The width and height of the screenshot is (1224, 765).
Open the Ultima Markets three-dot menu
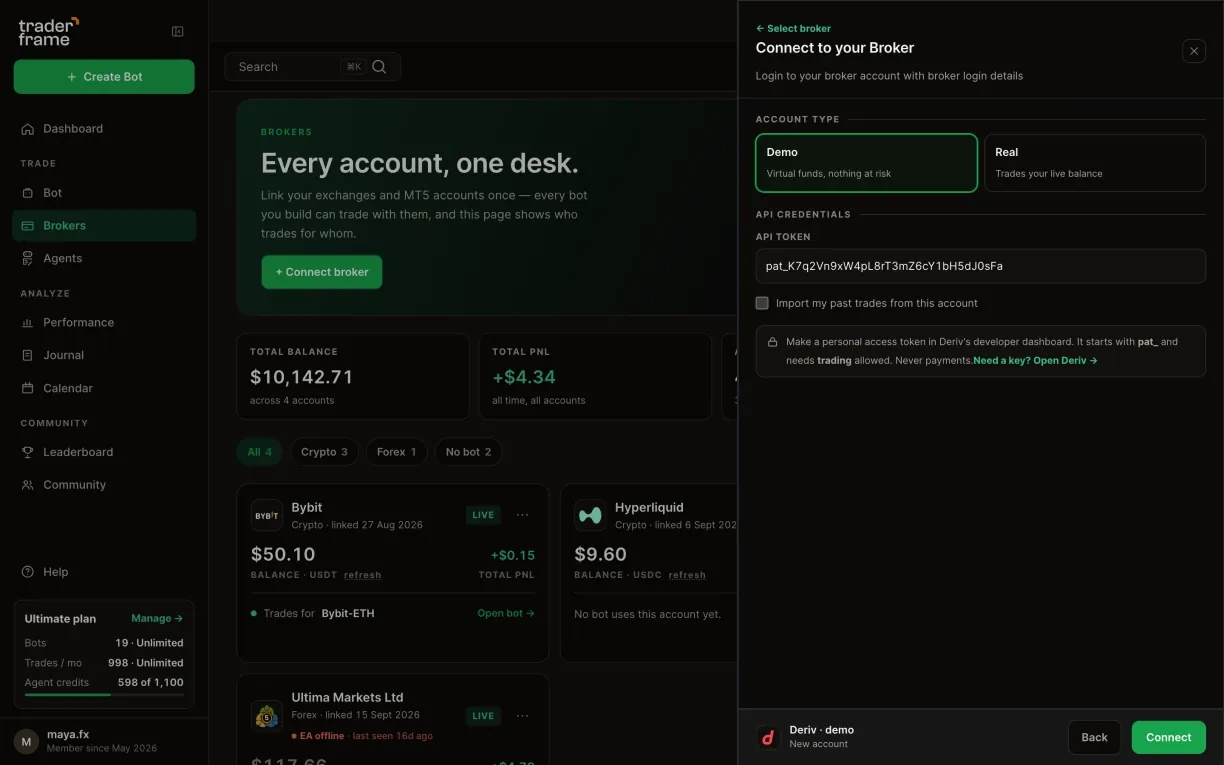[523, 716]
